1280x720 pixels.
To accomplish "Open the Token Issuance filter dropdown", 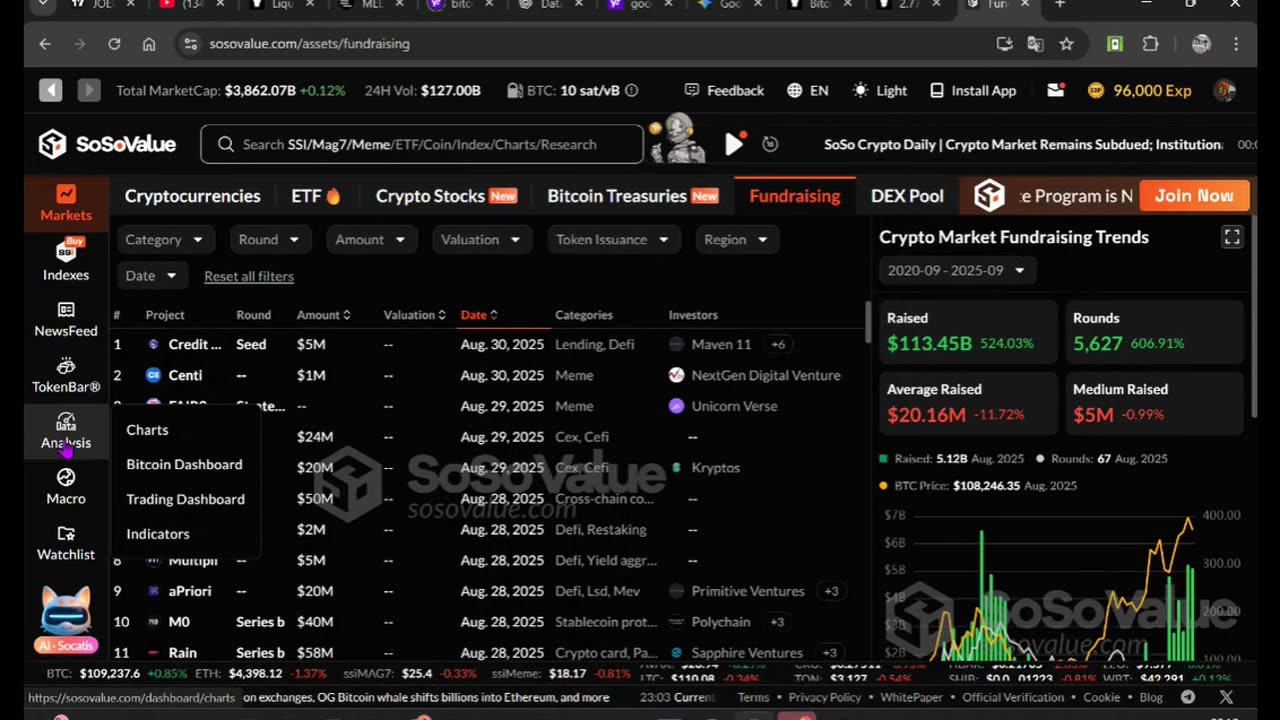I will coord(613,239).
